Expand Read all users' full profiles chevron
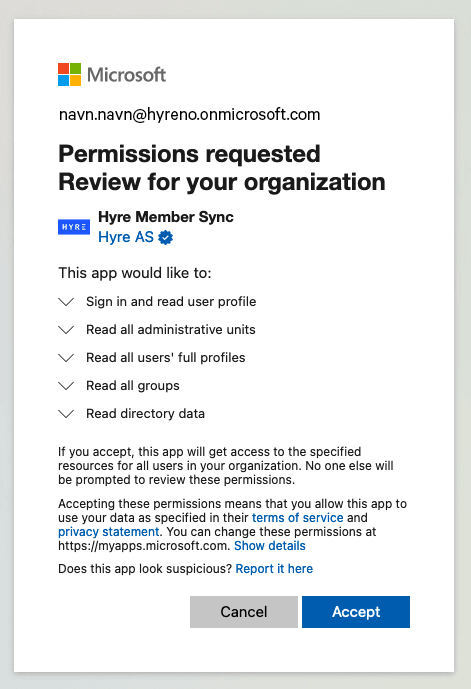 66,358
